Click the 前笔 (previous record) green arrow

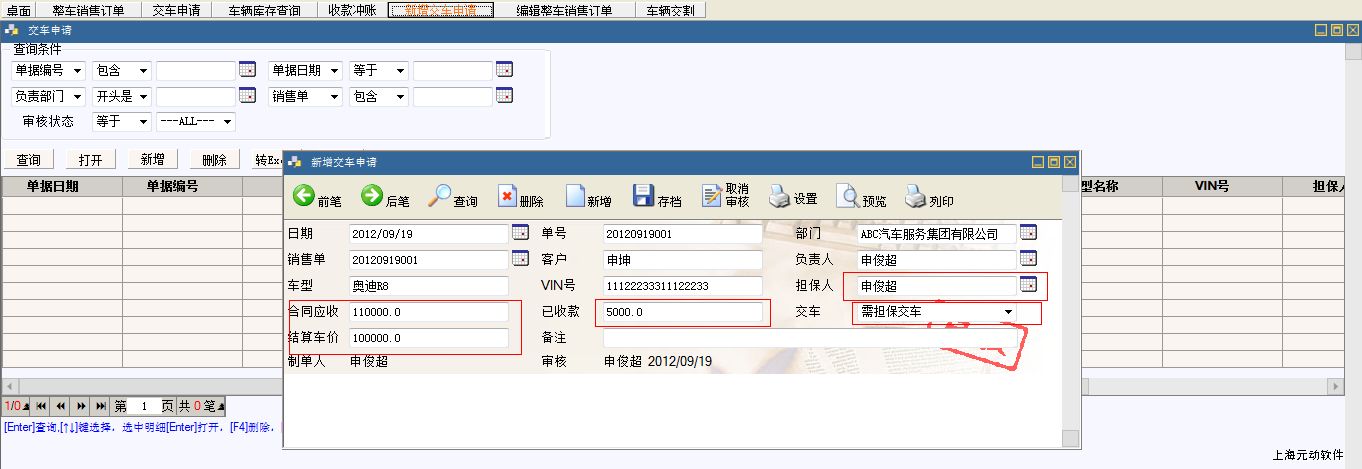click(304, 196)
